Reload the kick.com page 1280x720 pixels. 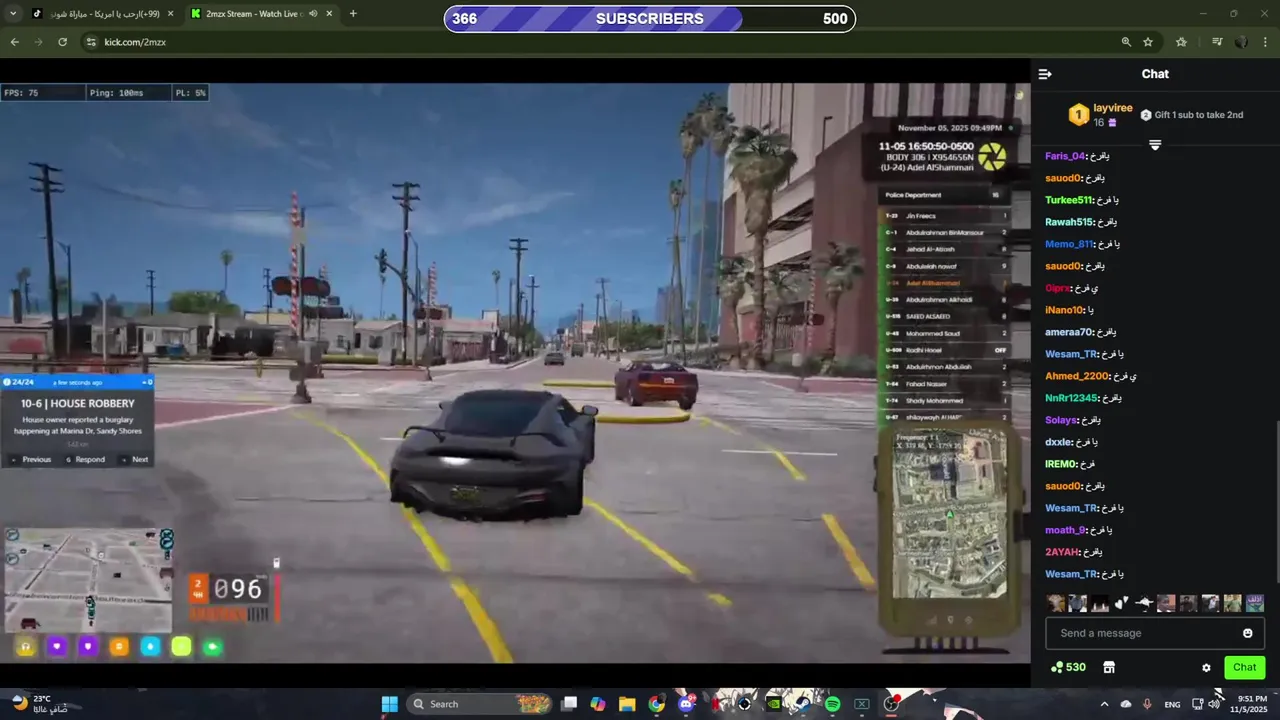click(62, 42)
